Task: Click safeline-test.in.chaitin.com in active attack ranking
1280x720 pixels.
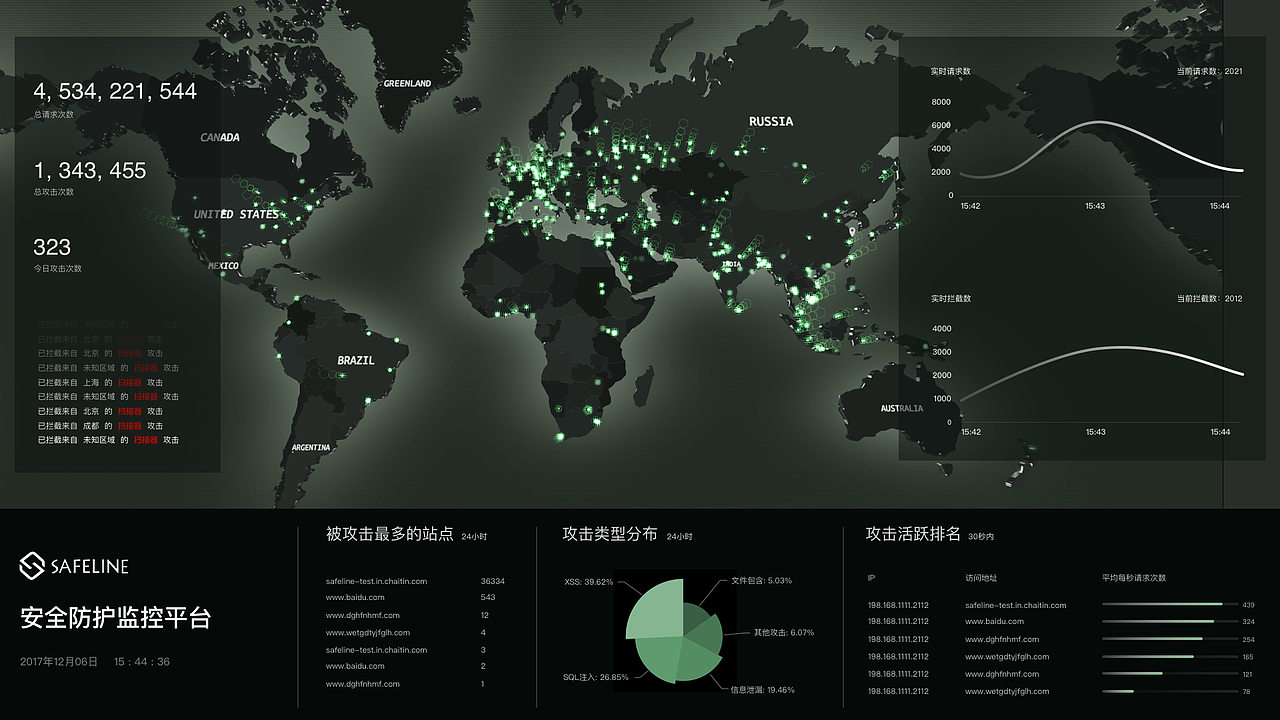Action: 1015,605
